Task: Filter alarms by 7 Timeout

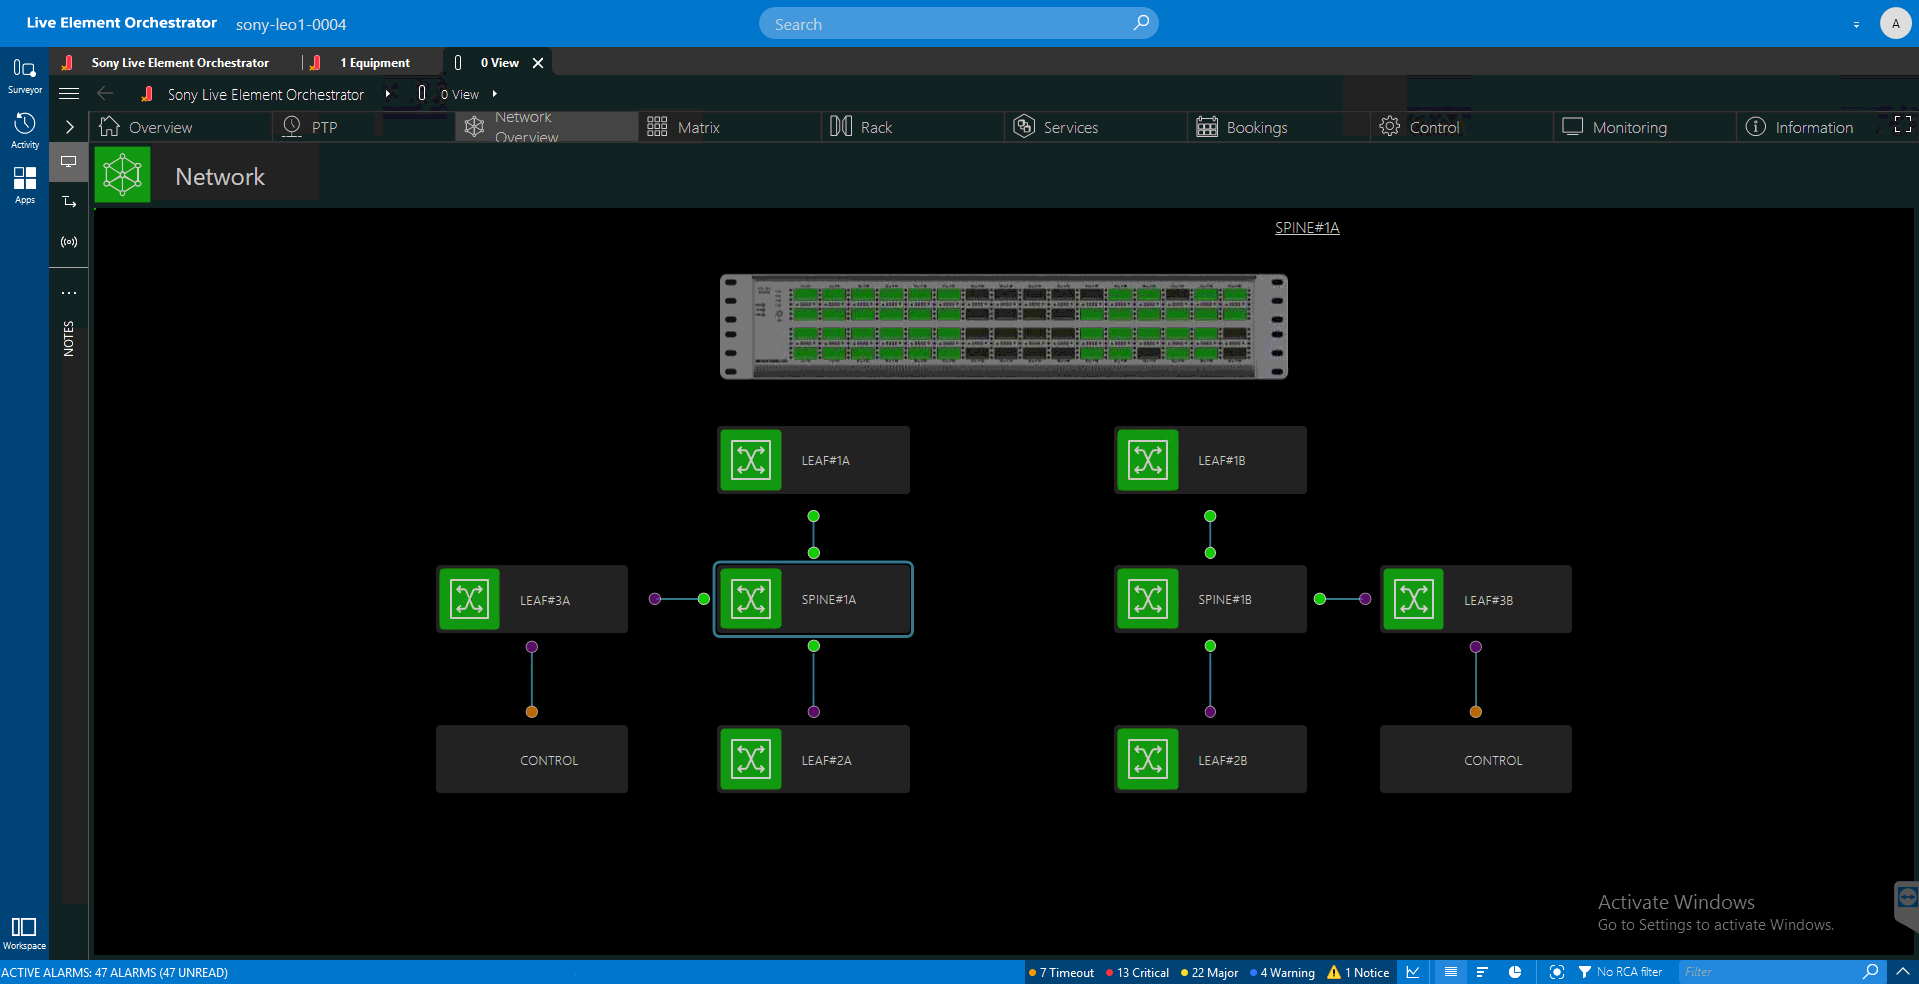Action: (1062, 972)
